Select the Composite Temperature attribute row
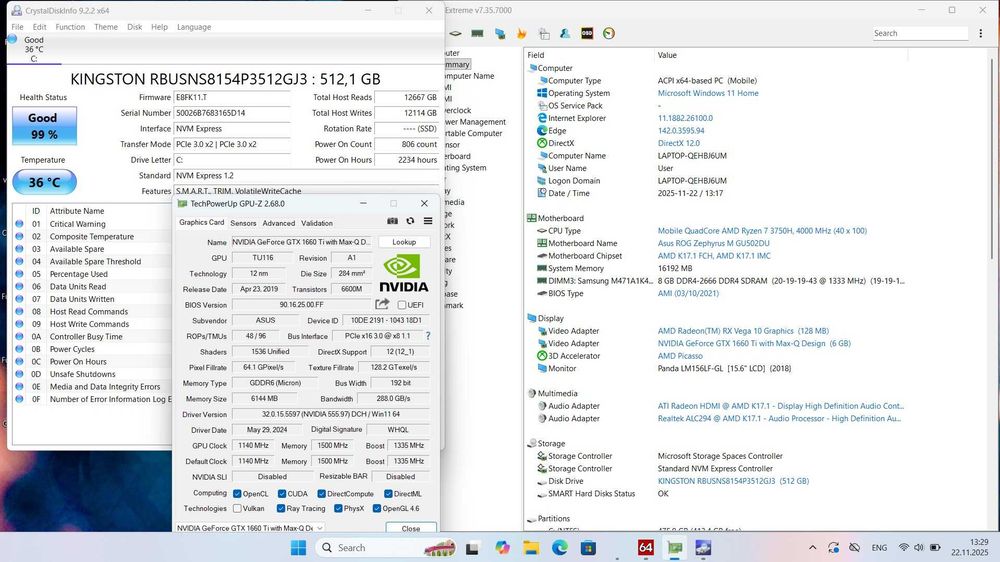Screen dimensions: 1000x562 (x=92, y=236)
